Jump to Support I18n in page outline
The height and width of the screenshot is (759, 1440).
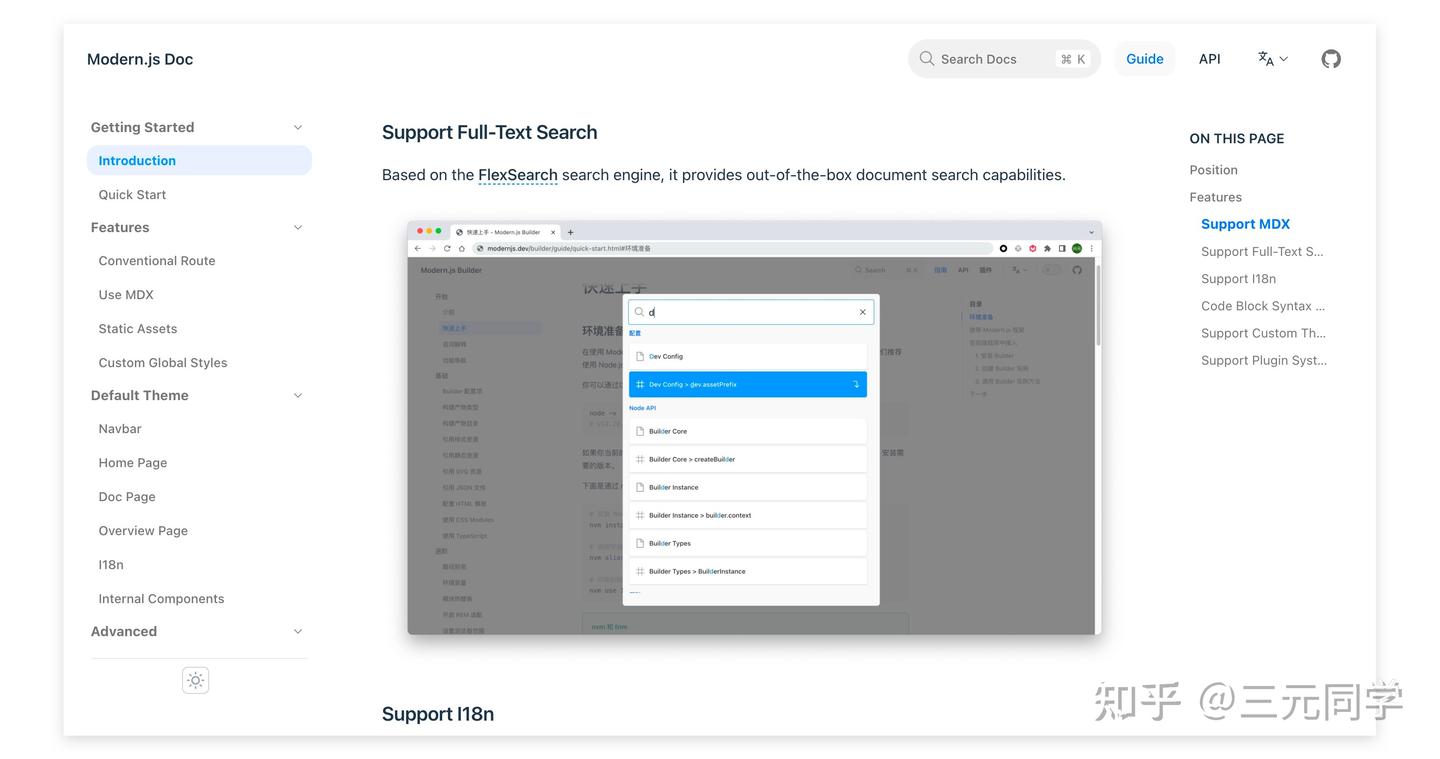[x=1238, y=279]
